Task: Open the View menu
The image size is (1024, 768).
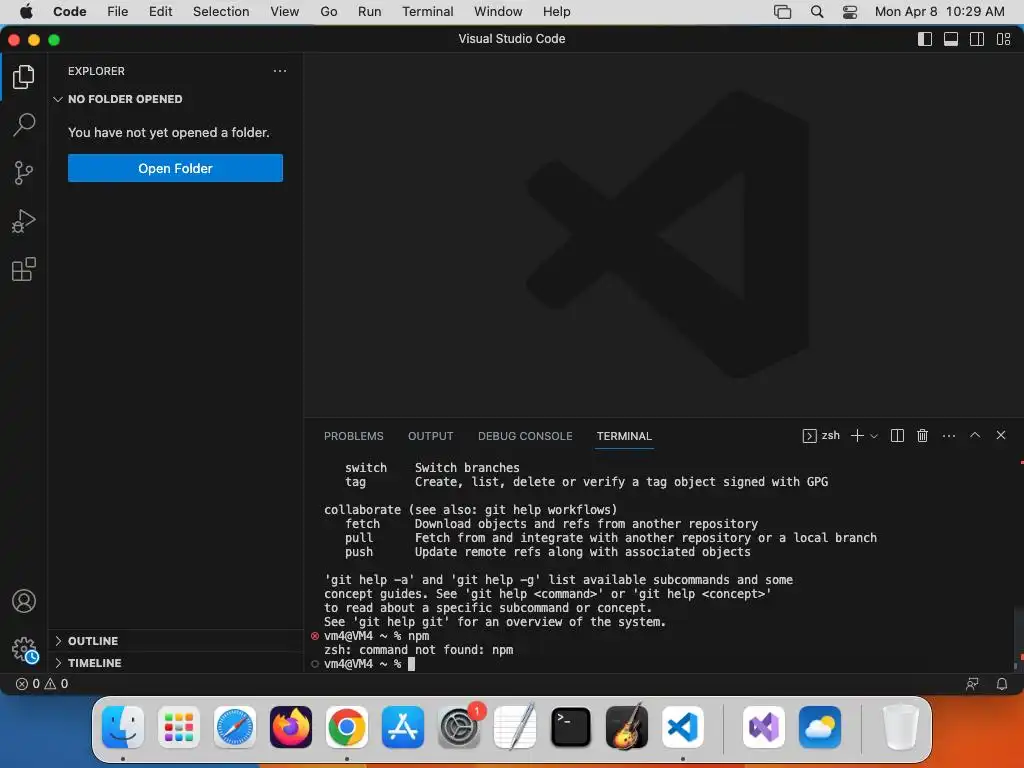Action: point(285,12)
